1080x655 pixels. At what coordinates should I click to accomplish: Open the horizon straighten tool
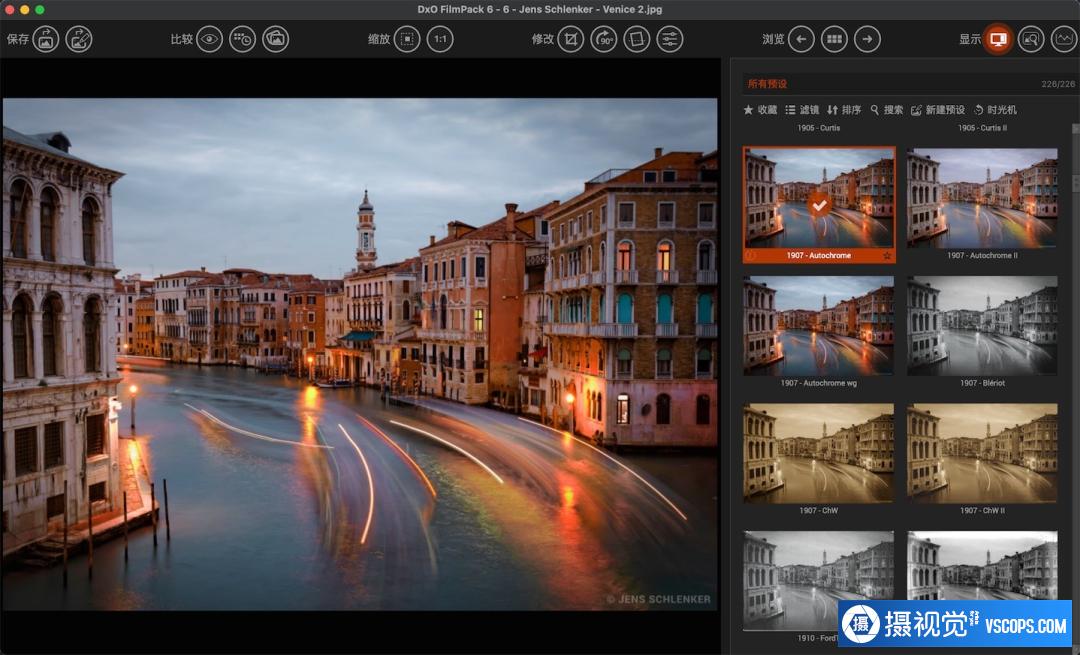pos(637,39)
